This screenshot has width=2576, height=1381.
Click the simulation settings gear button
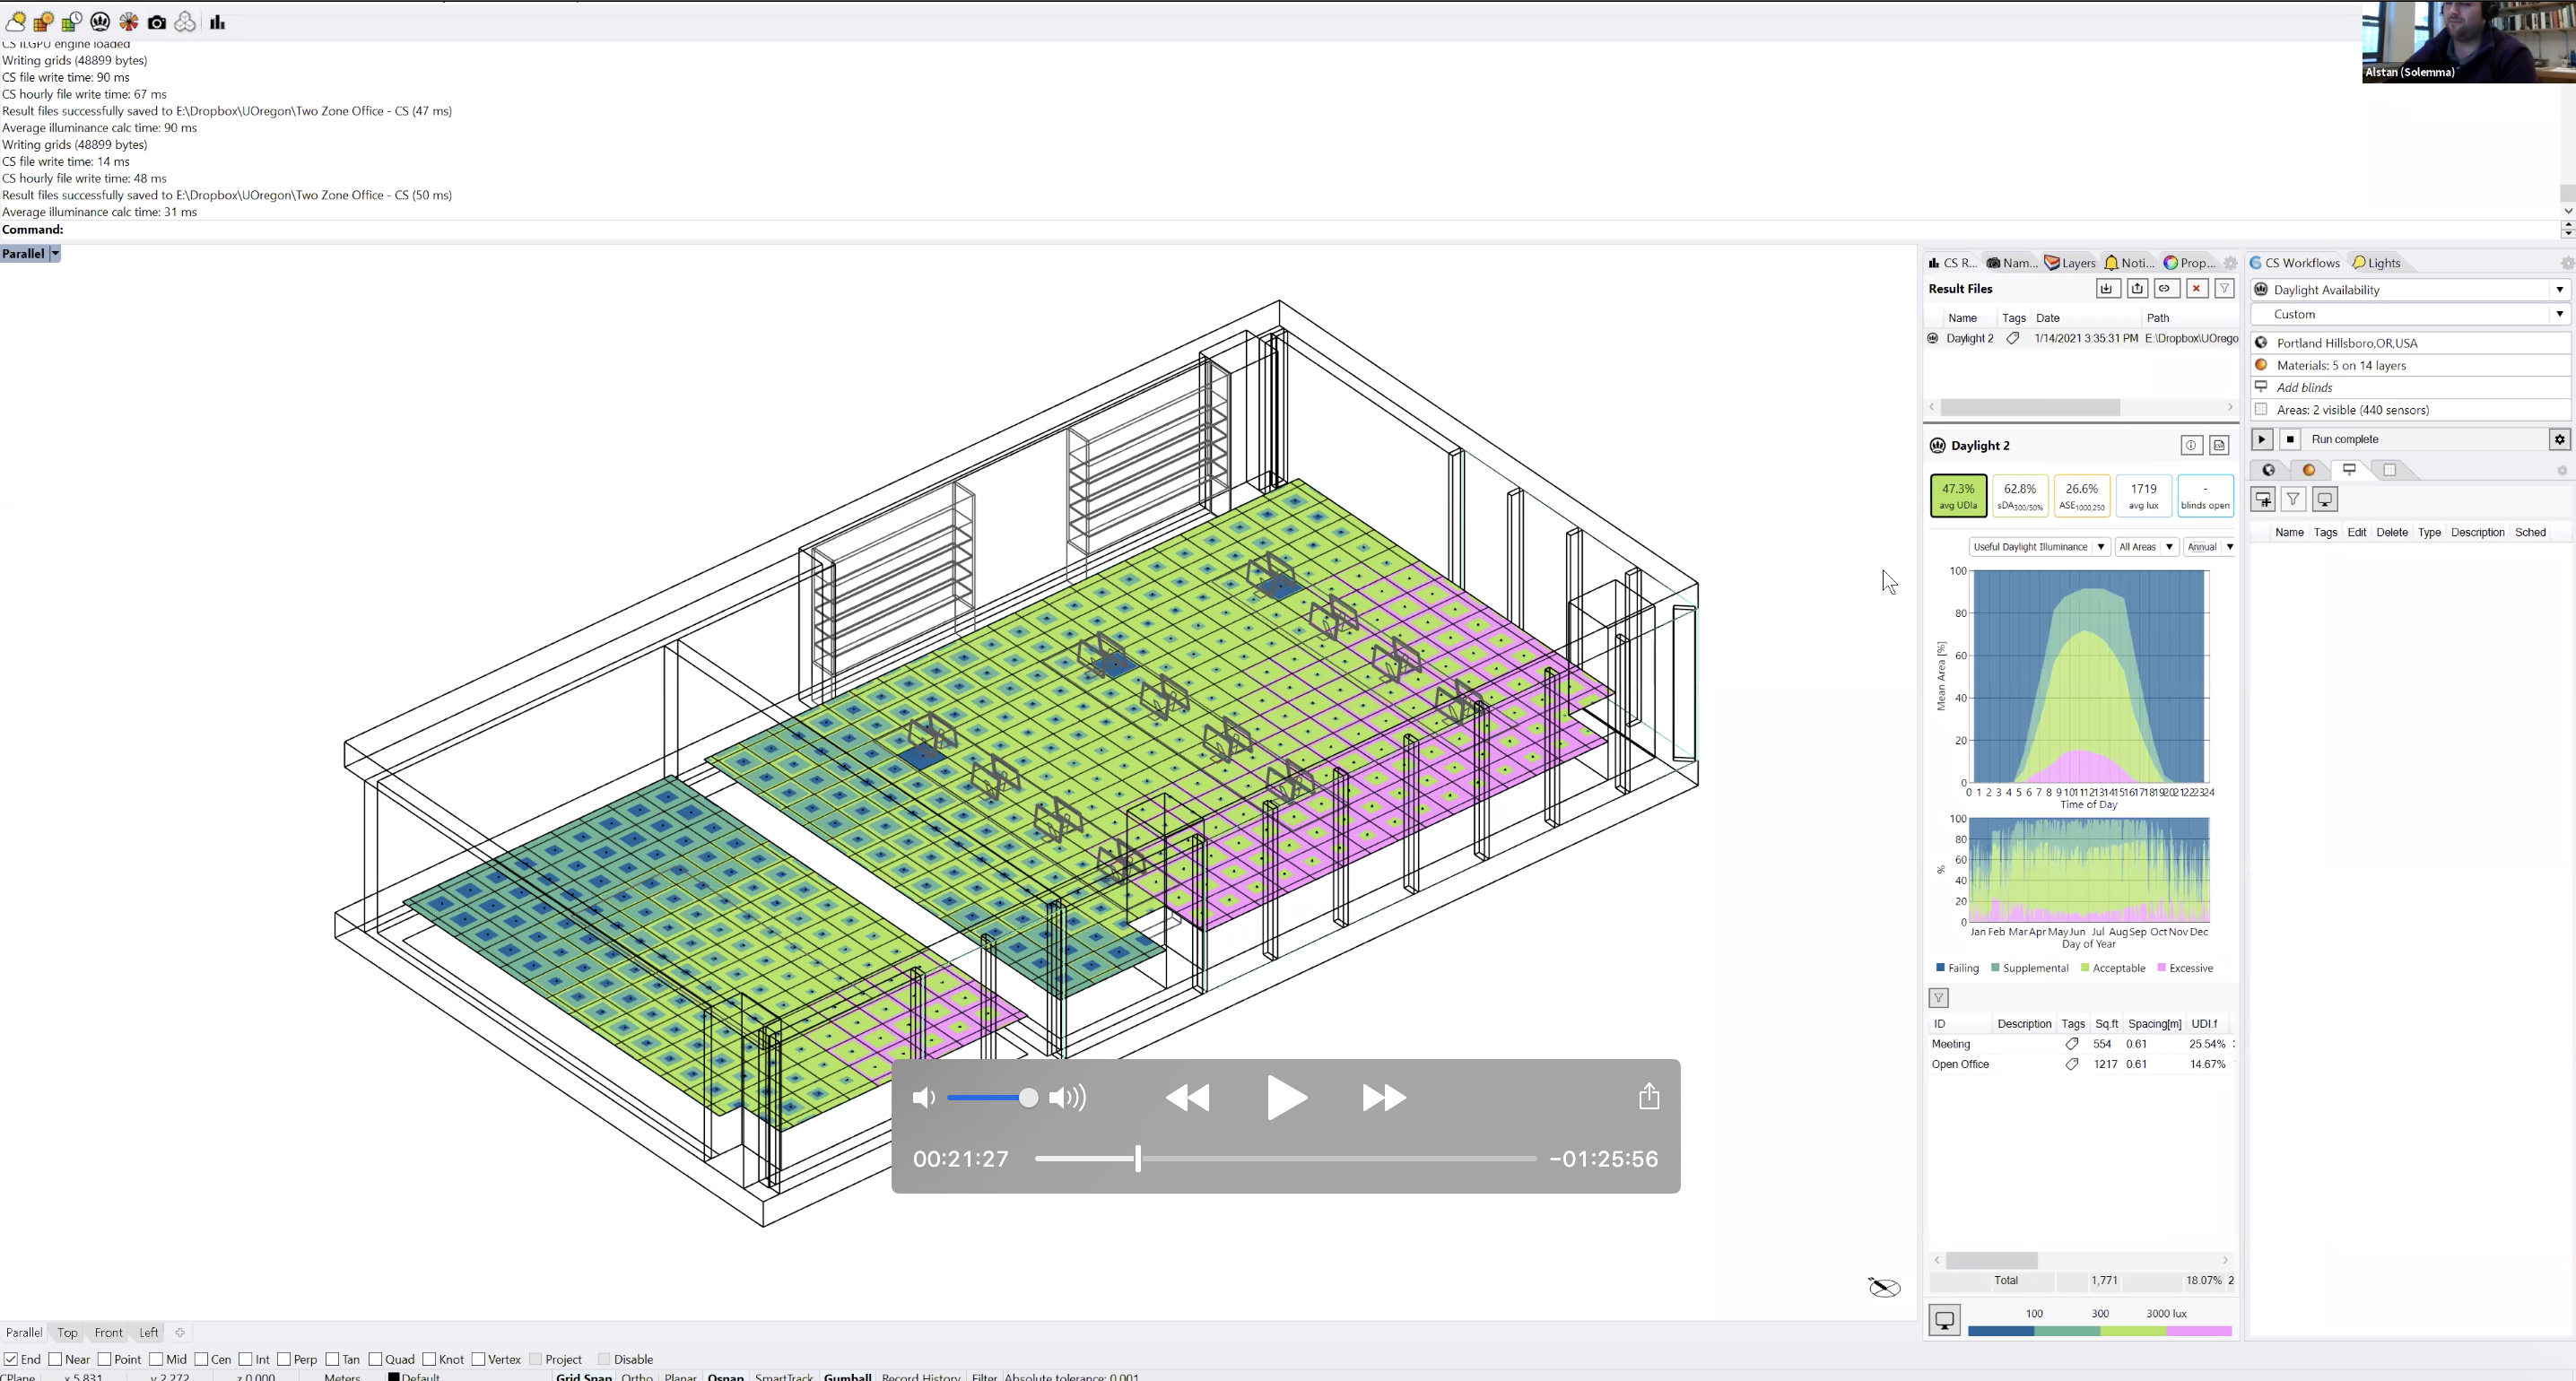click(x=2559, y=439)
